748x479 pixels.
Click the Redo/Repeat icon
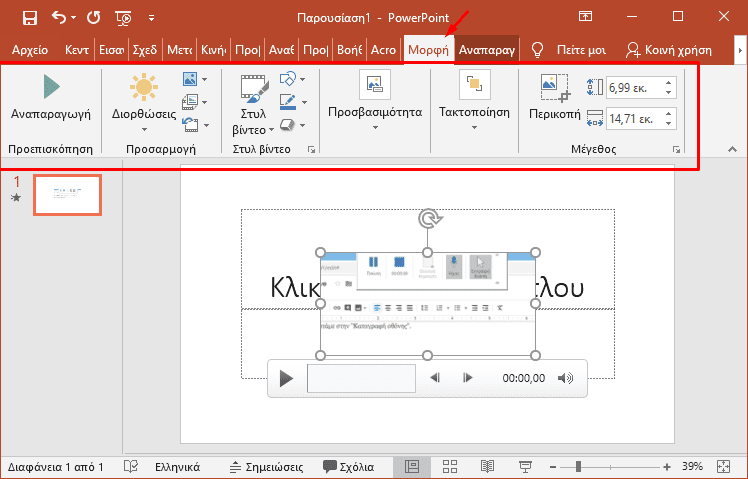(94, 18)
